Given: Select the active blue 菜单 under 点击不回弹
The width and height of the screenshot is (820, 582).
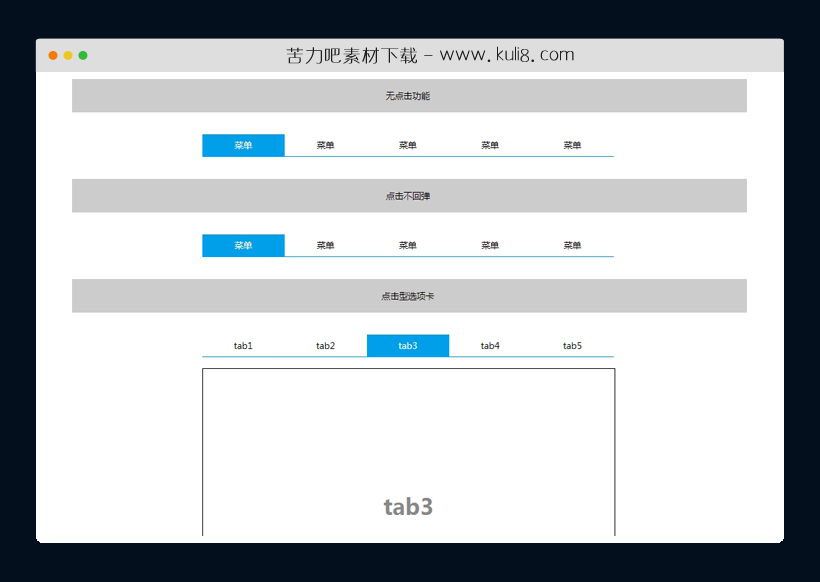Looking at the screenshot, I should tap(243, 244).
